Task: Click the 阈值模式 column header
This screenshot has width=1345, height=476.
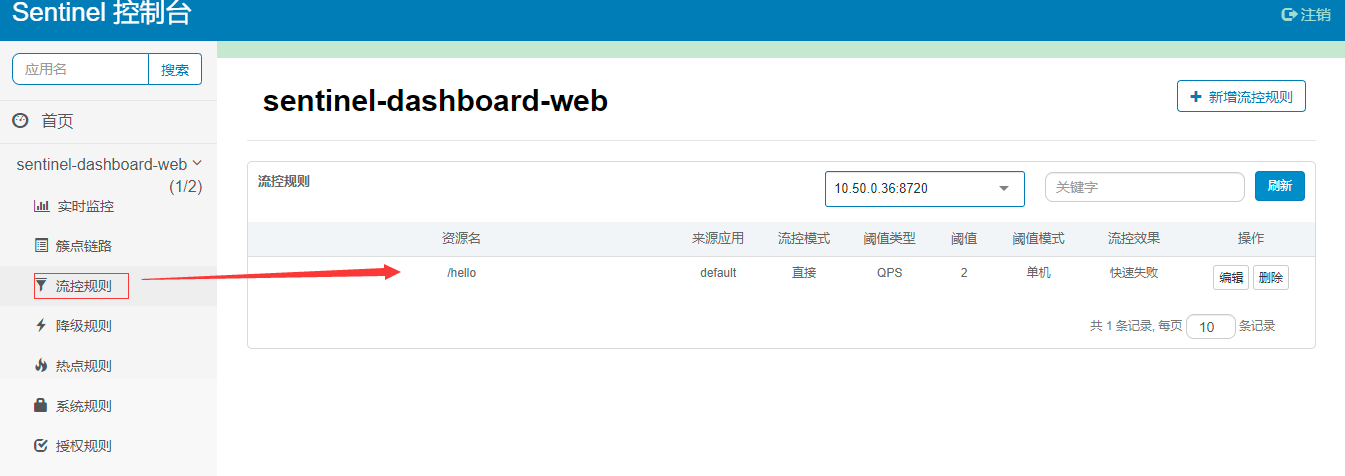Action: coord(1038,238)
